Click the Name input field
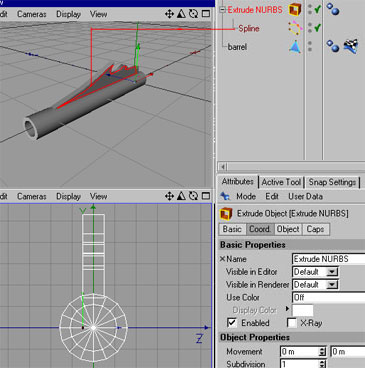The width and height of the screenshot is (365, 368). [x=328, y=259]
